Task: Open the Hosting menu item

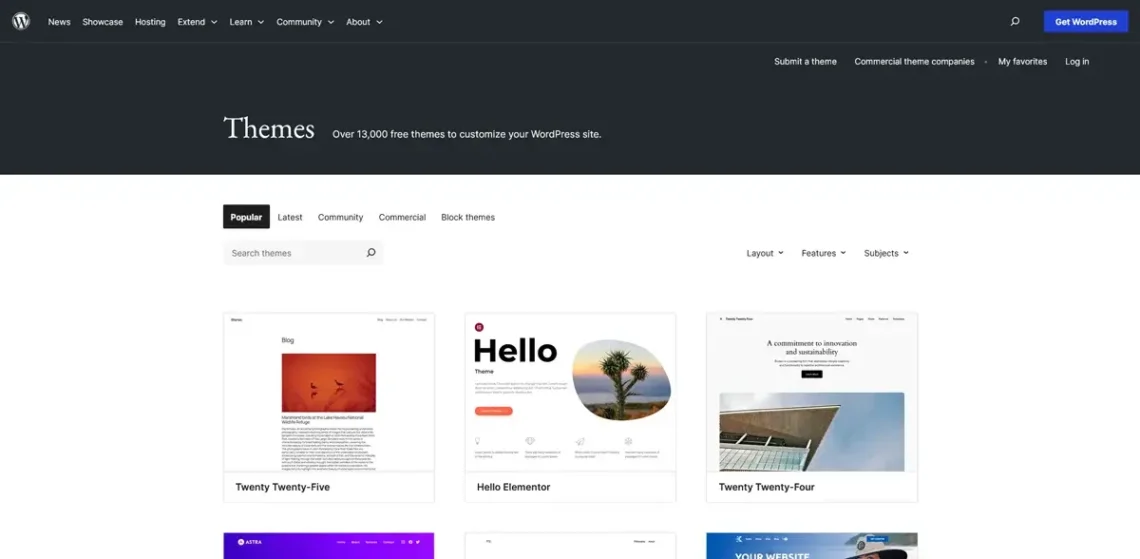Action: pos(150,22)
